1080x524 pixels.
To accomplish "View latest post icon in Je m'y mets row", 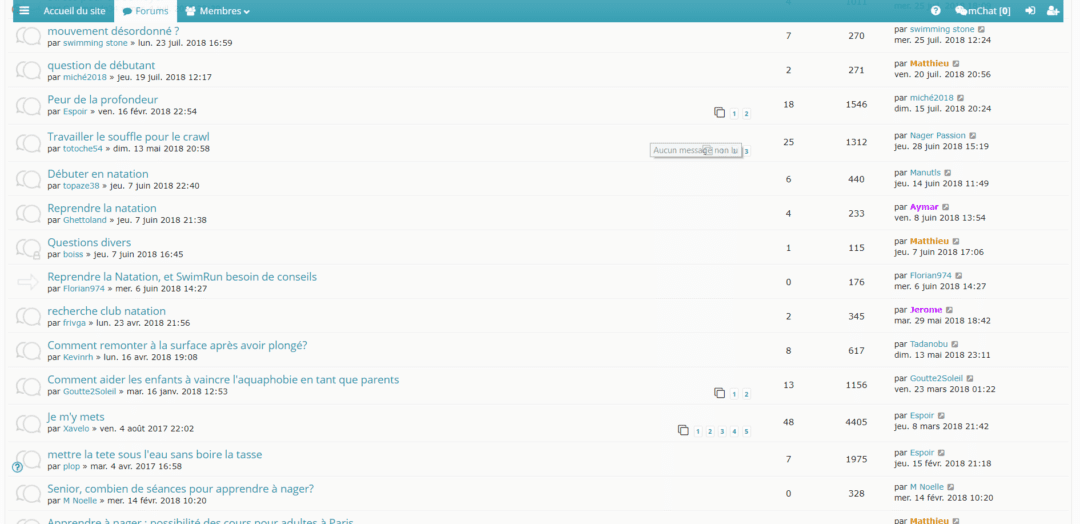I will (942, 416).
